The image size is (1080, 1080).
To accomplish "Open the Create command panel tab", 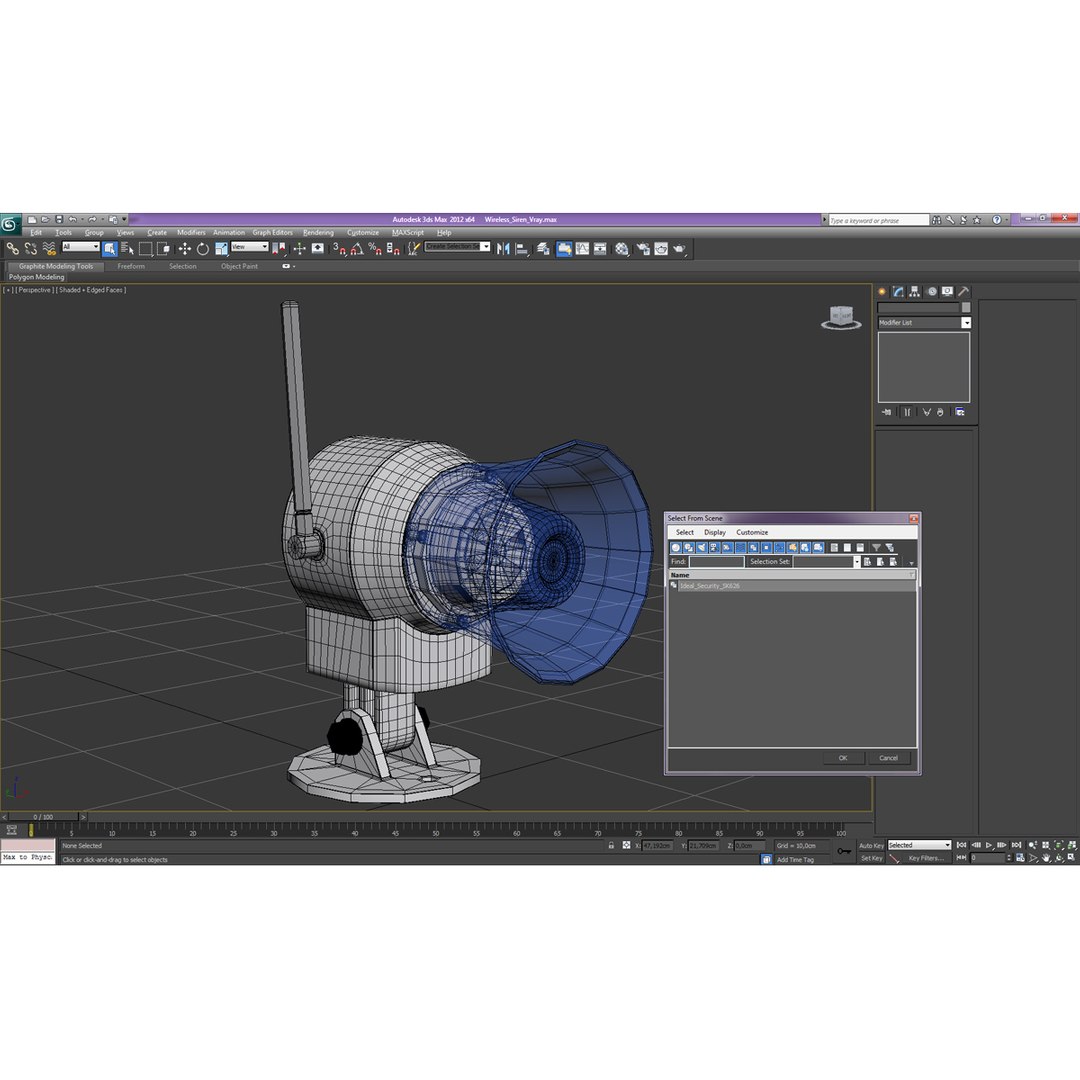I will [882, 291].
